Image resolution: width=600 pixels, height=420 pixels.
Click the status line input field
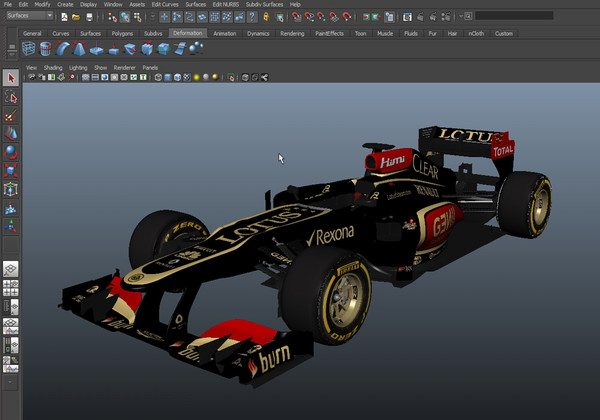click(x=514, y=16)
